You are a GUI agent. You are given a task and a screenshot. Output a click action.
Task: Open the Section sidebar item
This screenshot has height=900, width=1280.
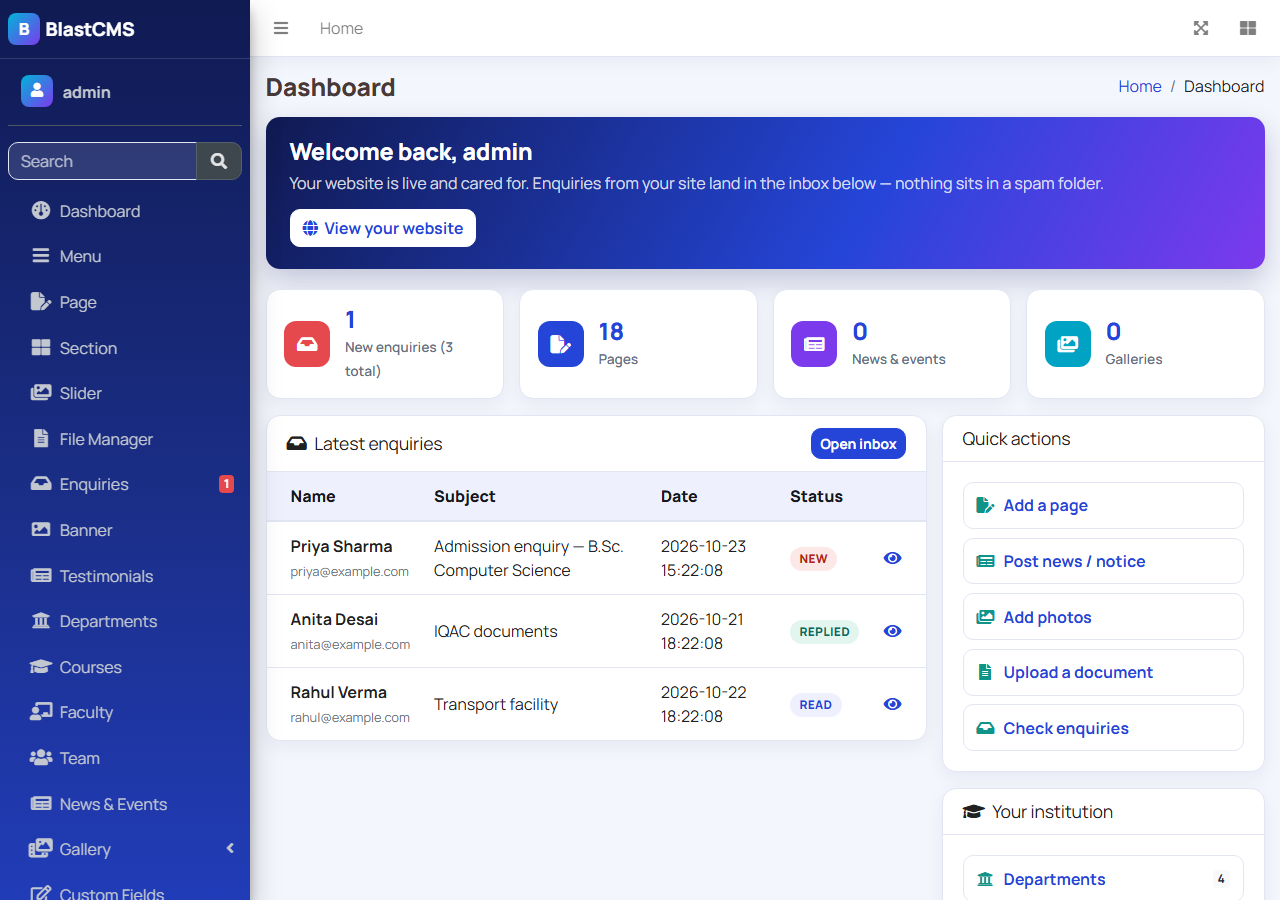[125, 348]
